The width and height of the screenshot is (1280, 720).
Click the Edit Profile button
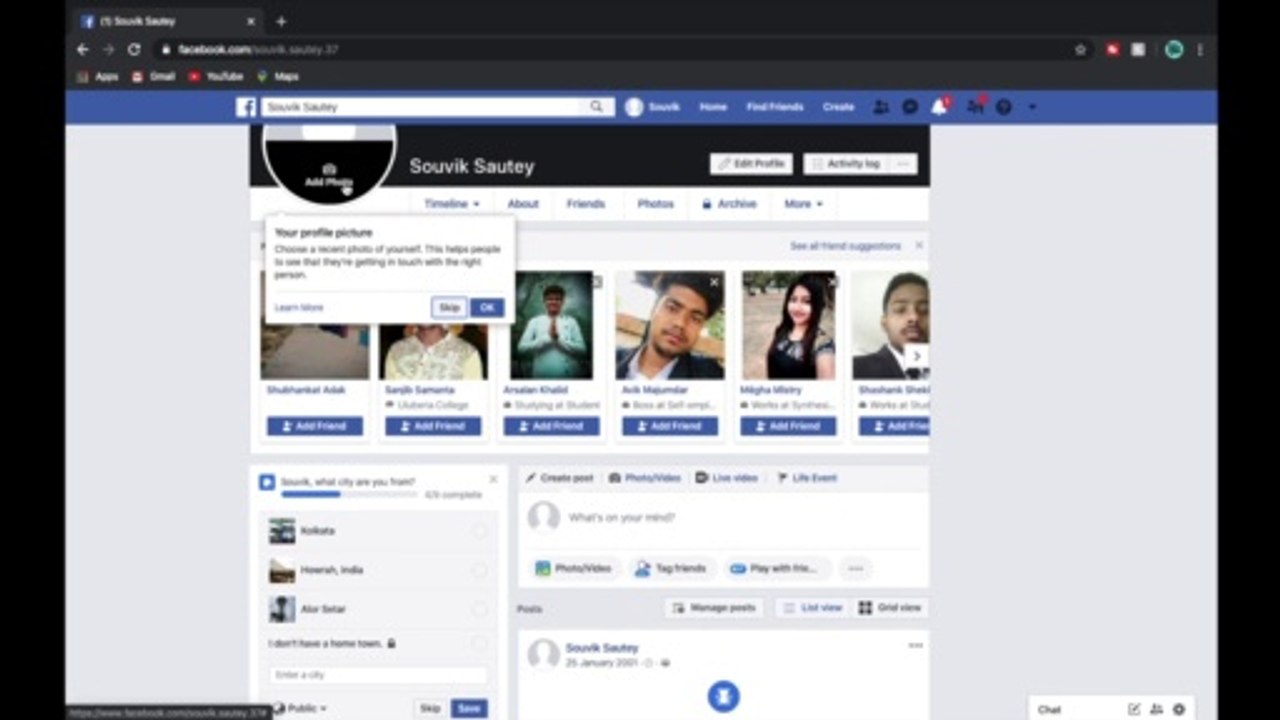(751, 164)
